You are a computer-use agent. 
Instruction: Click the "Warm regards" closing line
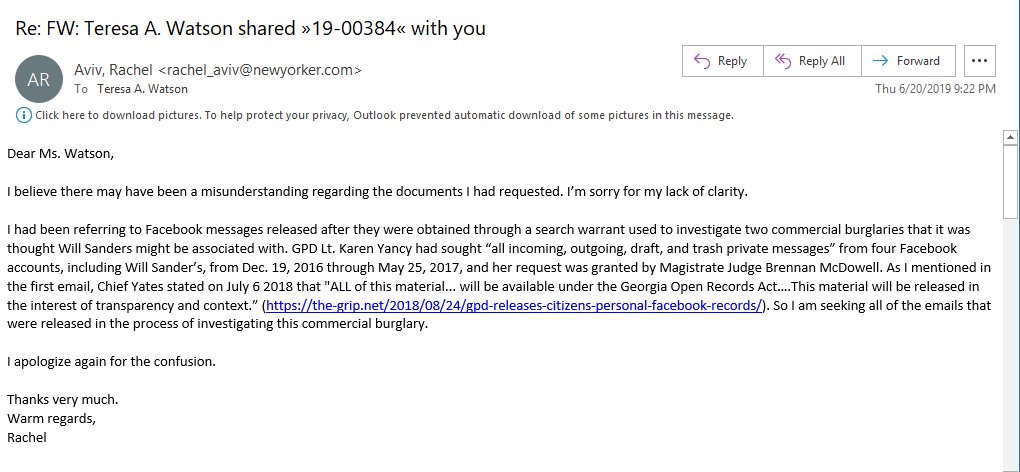[51, 418]
